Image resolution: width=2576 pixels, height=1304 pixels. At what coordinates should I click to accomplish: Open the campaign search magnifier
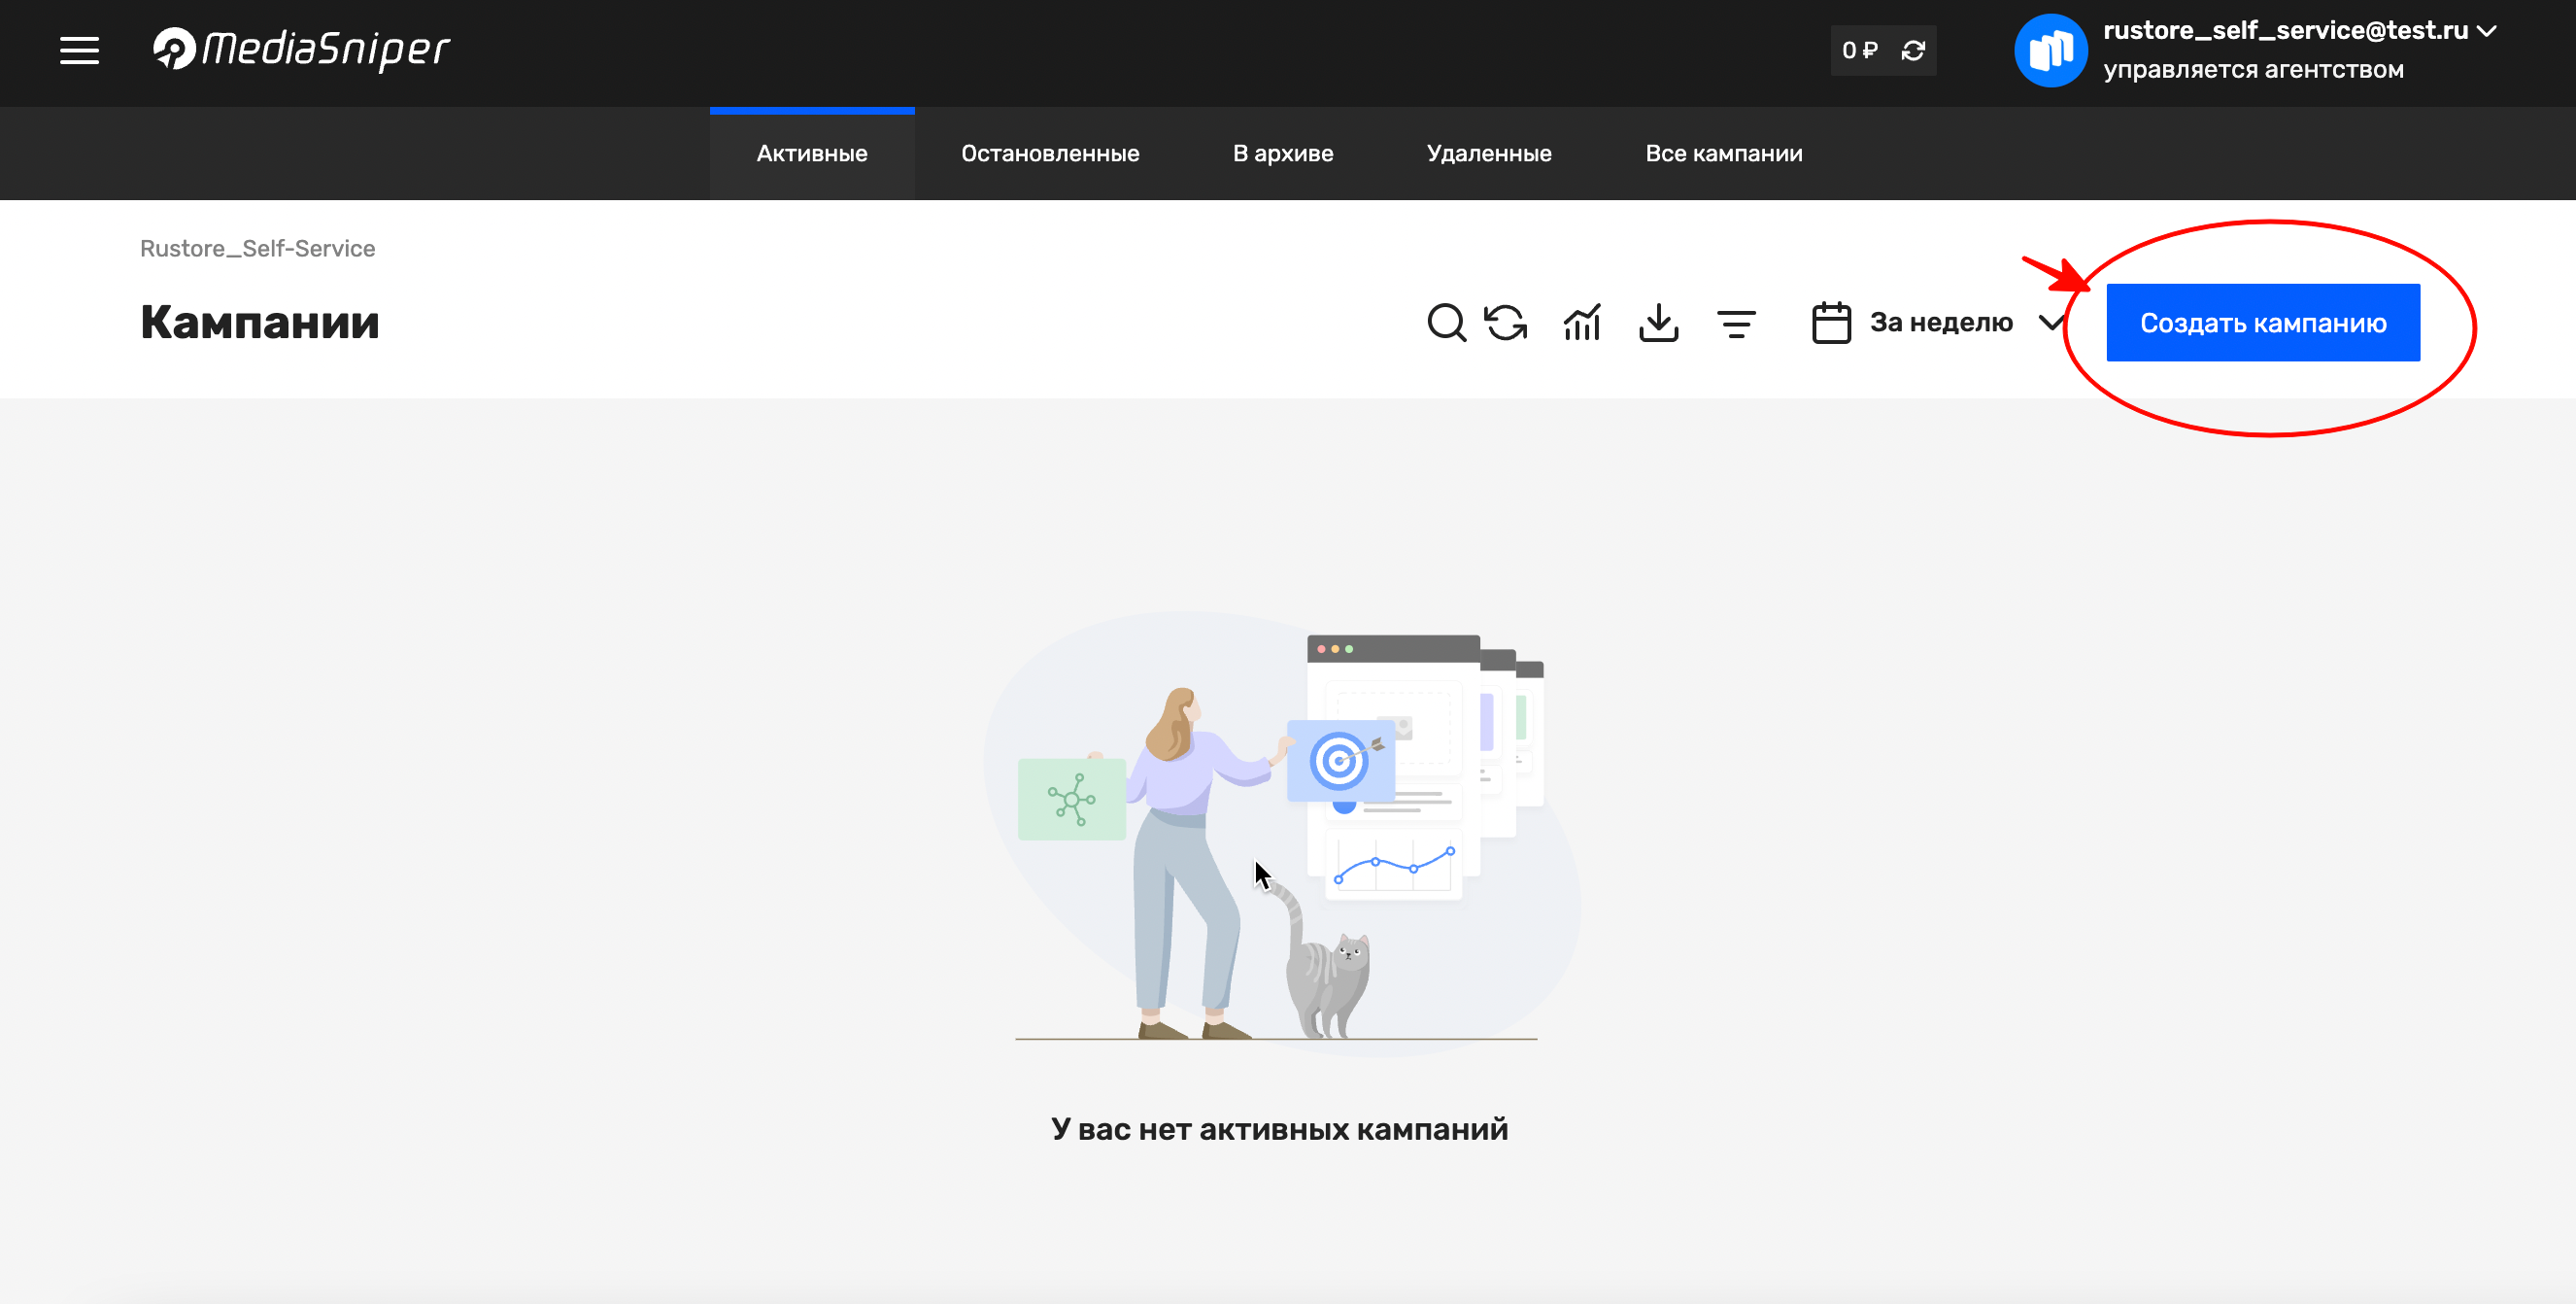[x=1446, y=323]
